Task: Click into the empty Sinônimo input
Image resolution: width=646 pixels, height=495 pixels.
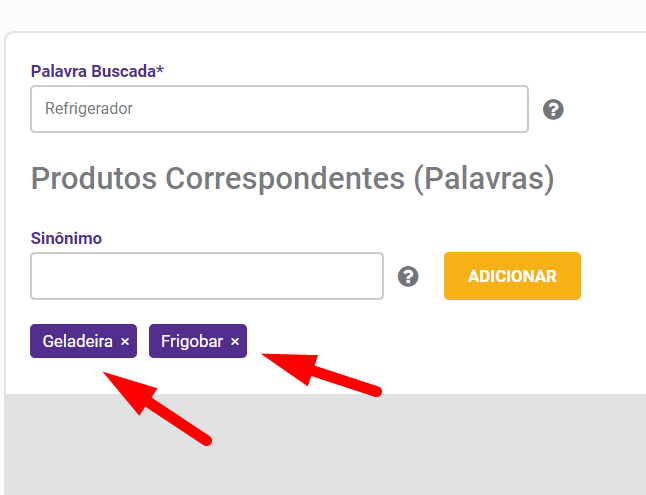Action: pos(207,276)
